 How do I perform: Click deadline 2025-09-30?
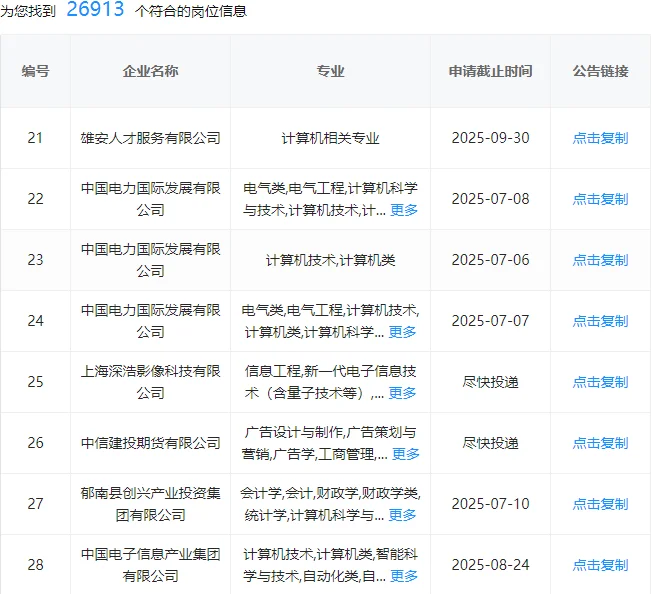490,138
